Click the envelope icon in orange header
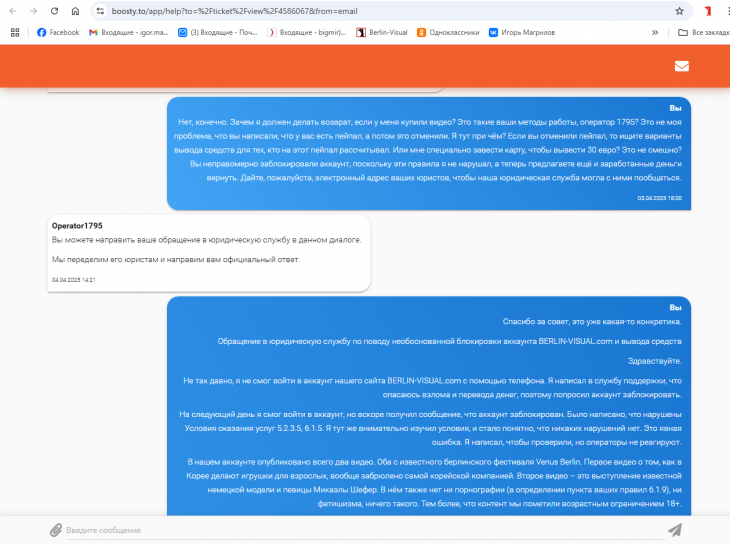 click(x=681, y=66)
